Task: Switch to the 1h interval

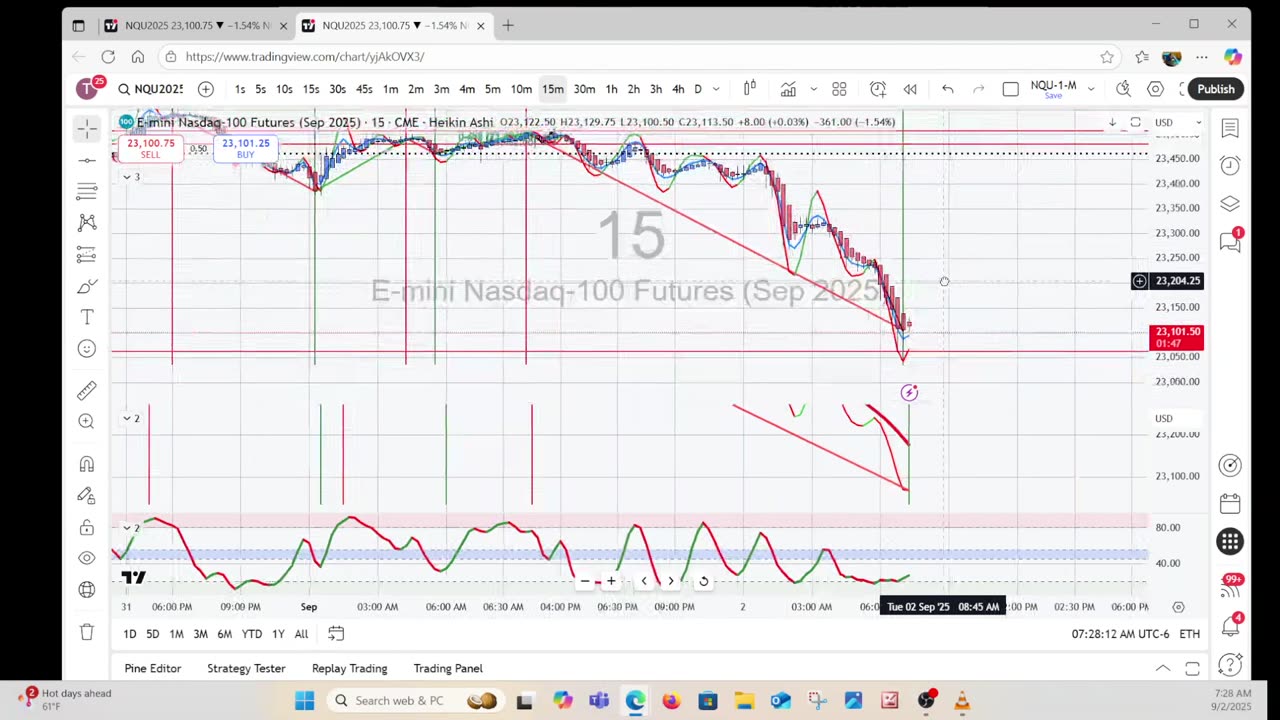Action: click(611, 89)
